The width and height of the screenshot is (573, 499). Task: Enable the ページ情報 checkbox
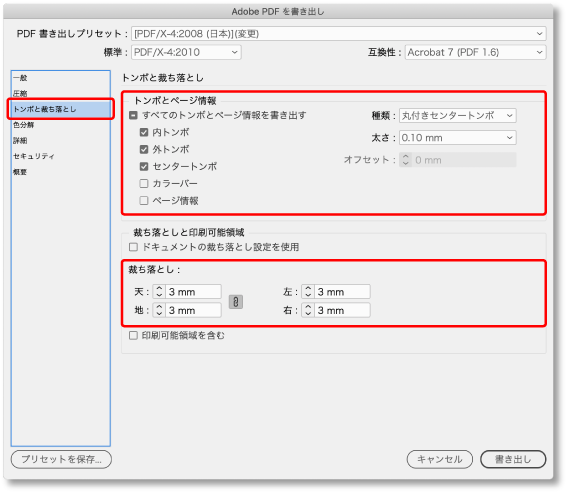(x=144, y=201)
